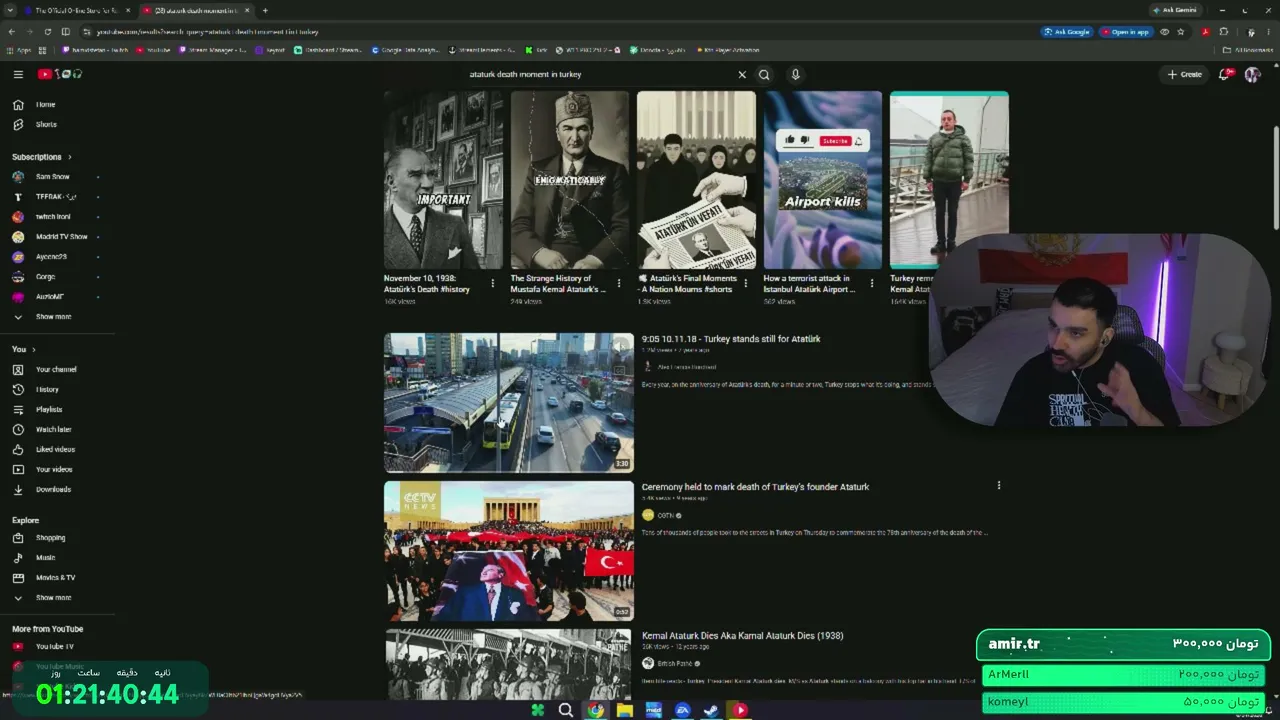This screenshot has height=720, width=1280.
Task: Play the Strange History of Mustafa Kemal short
Action: click(570, 180)
